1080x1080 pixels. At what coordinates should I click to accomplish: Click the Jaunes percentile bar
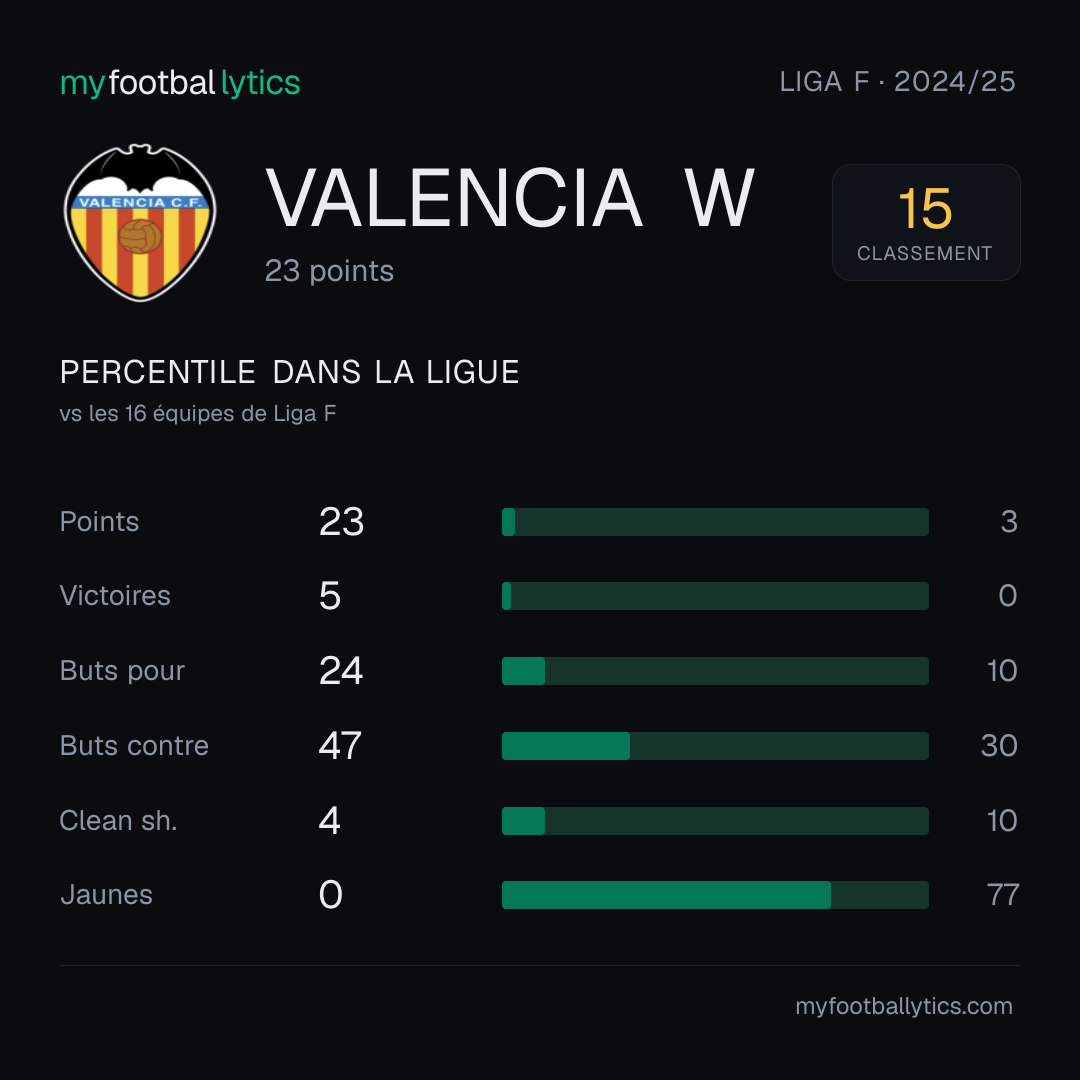pyautogui.click(x=715, y=895)
